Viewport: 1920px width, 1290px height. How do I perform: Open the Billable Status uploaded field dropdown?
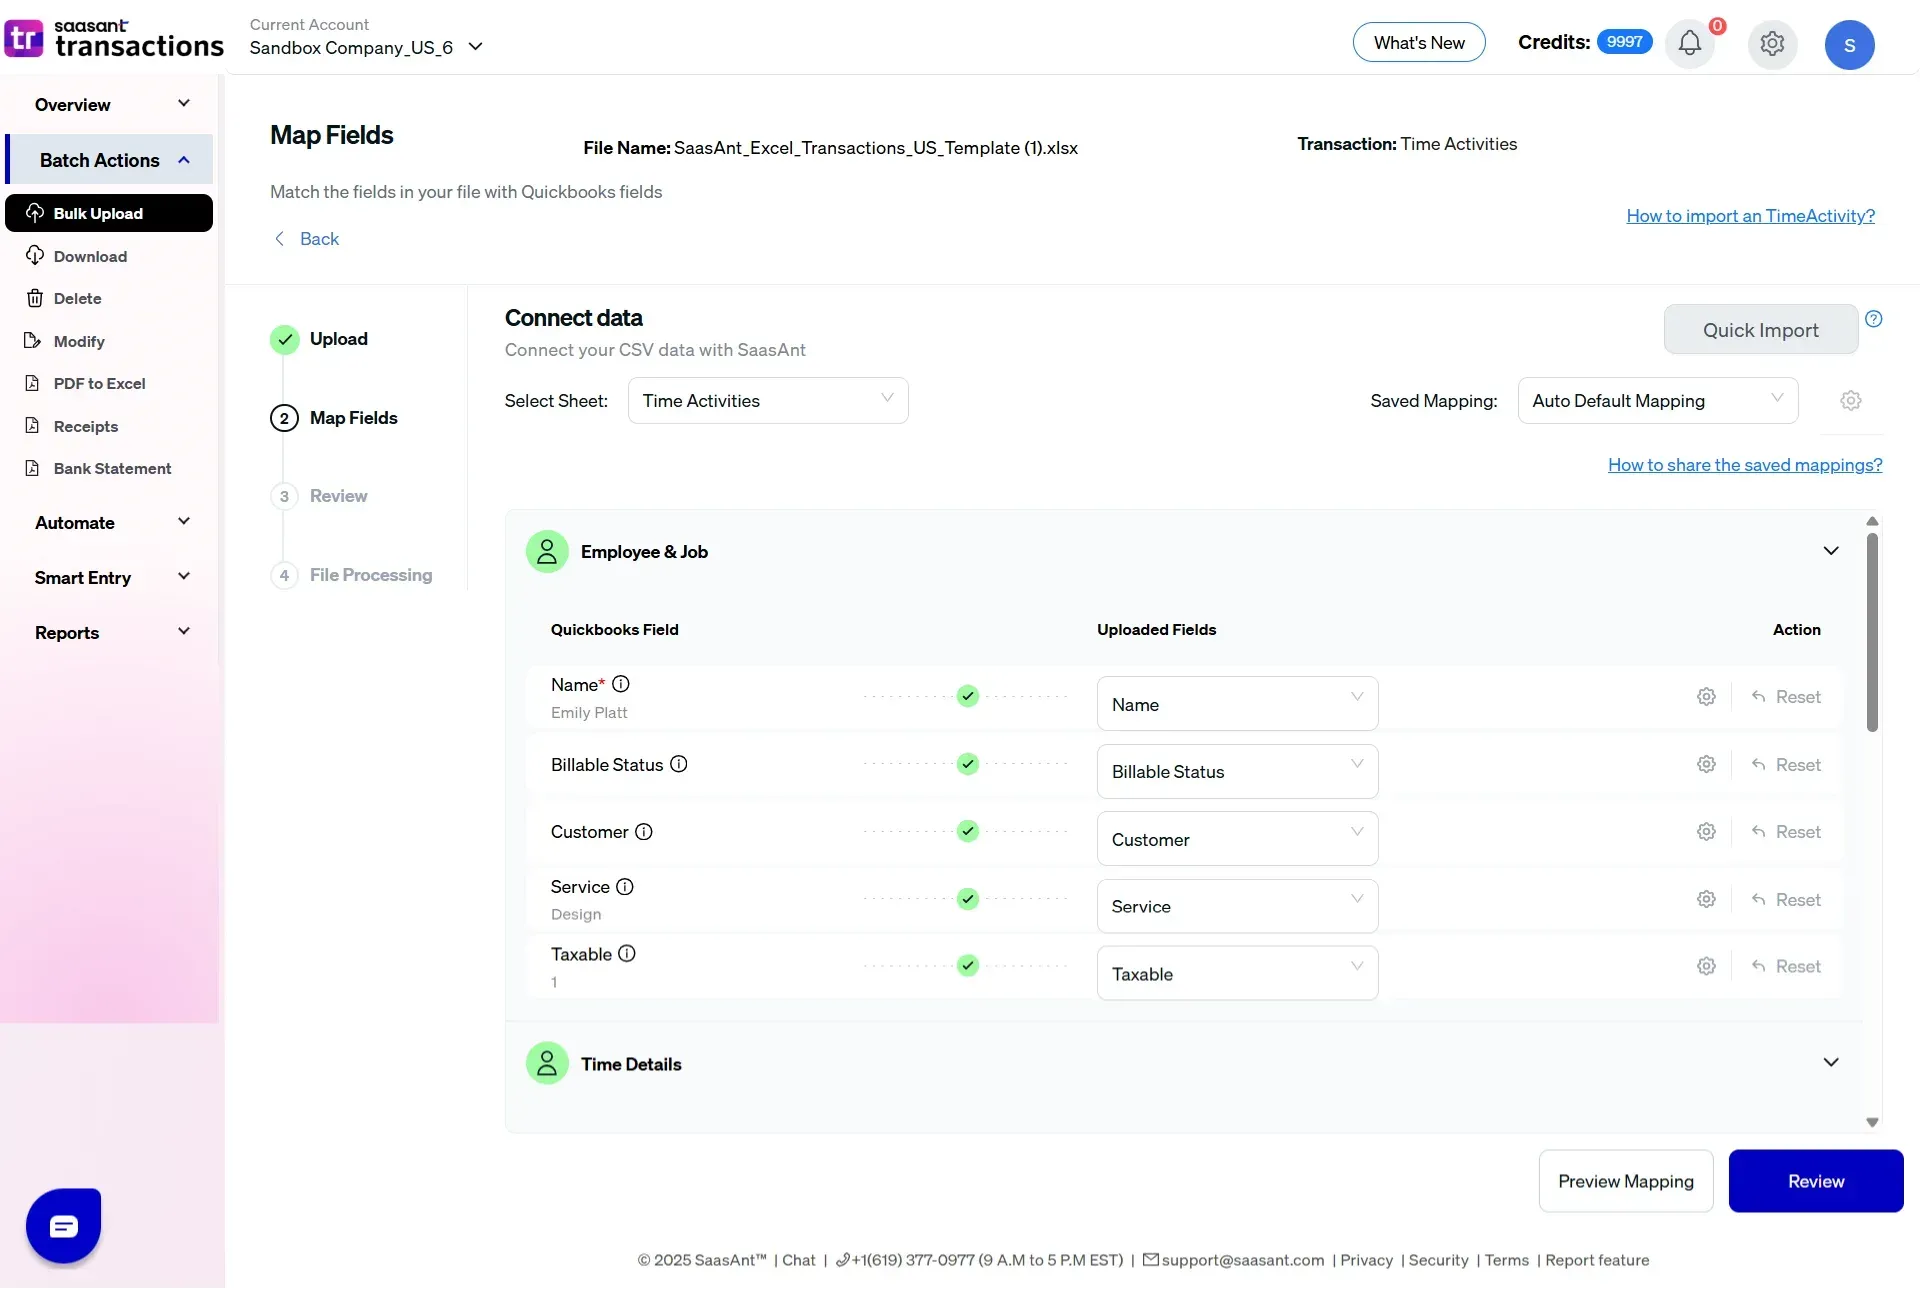[x=1237, y=772]
